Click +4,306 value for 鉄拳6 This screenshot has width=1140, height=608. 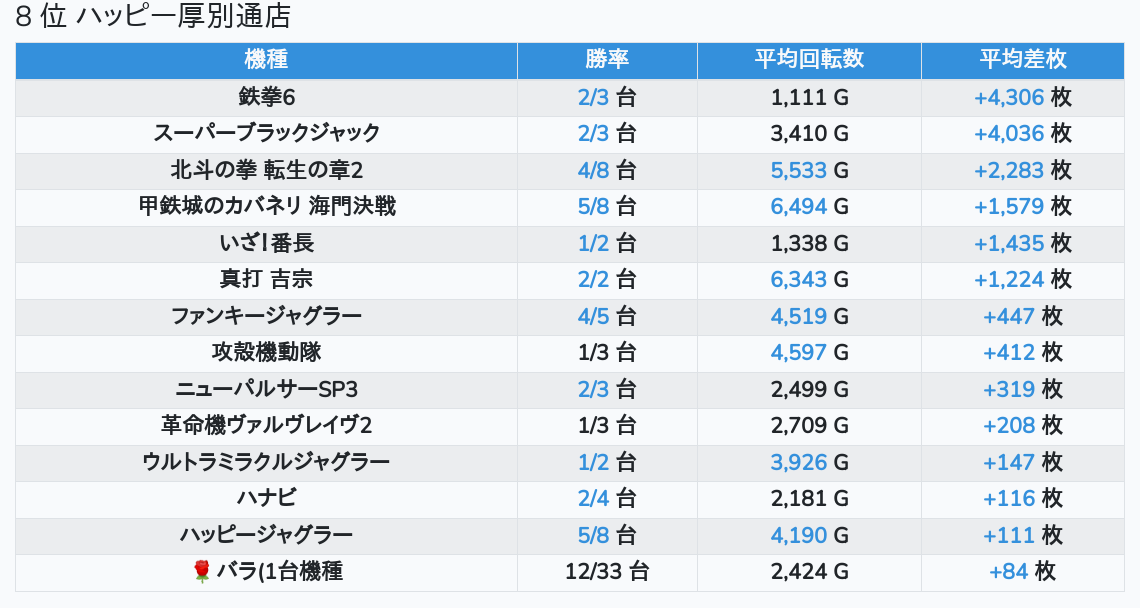click(x=1009, y=98)
